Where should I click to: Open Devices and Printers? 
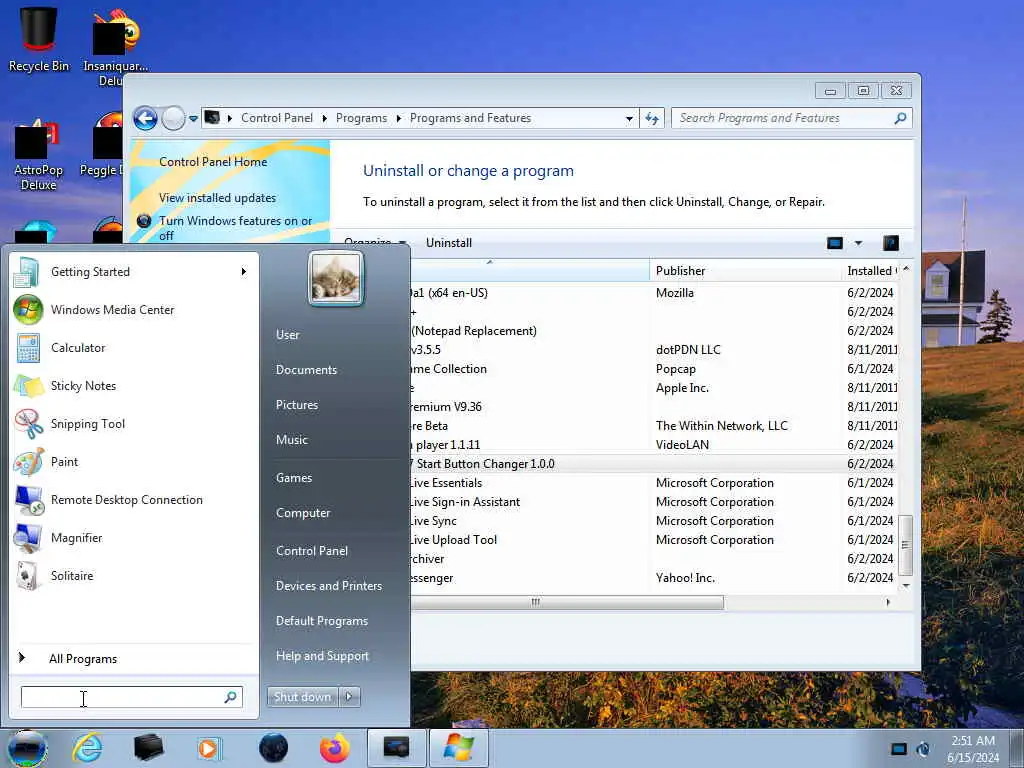(x=328, y=586)
